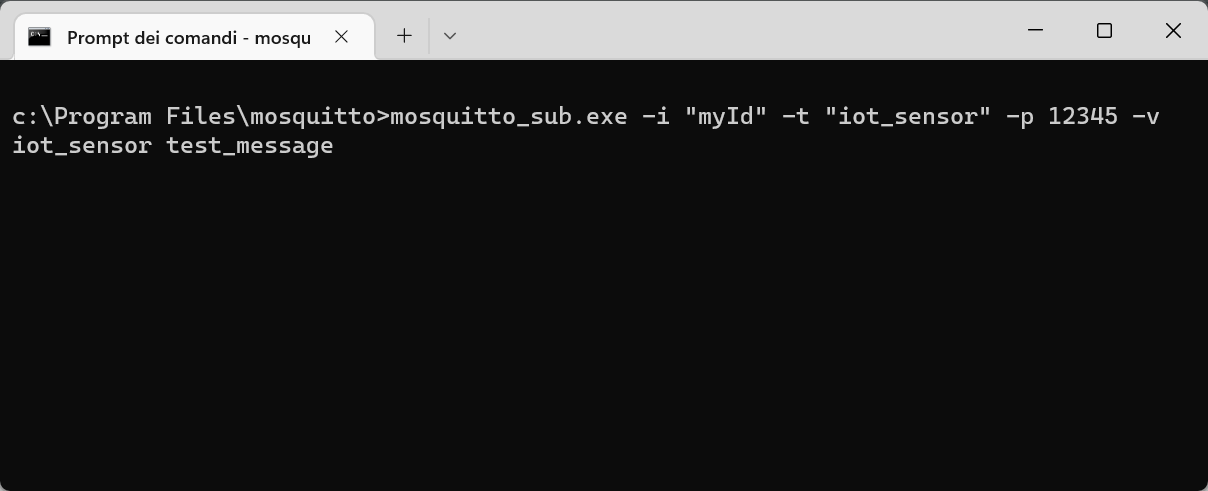Click the -t option in the command

pos(796,117)
